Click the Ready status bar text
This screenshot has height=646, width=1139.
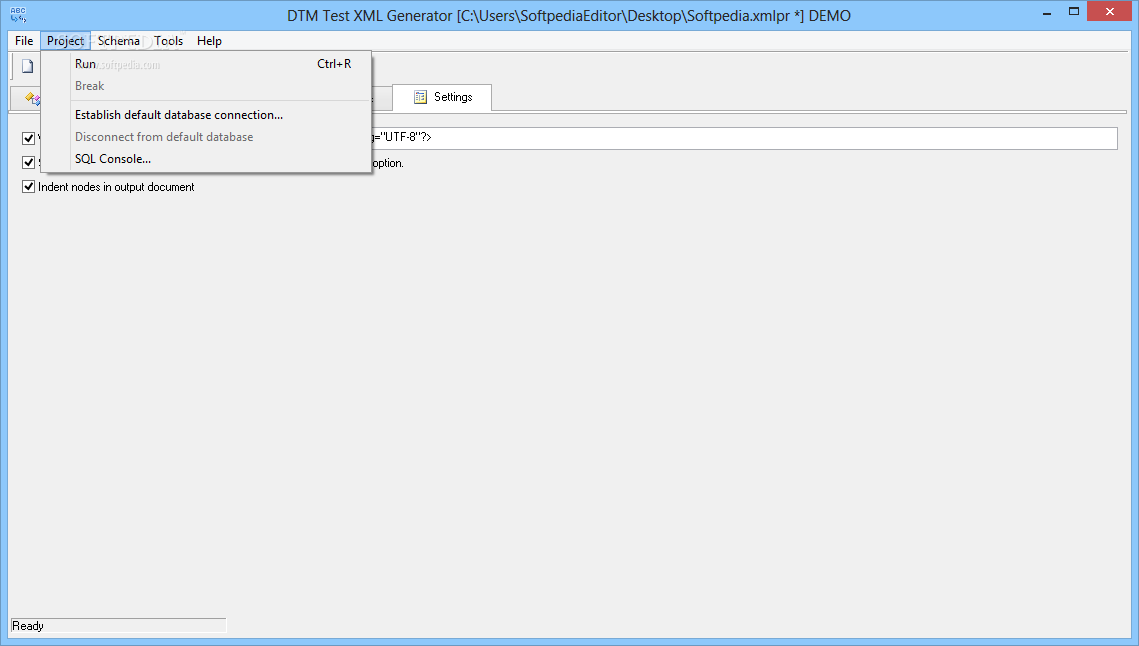point(28,626)
